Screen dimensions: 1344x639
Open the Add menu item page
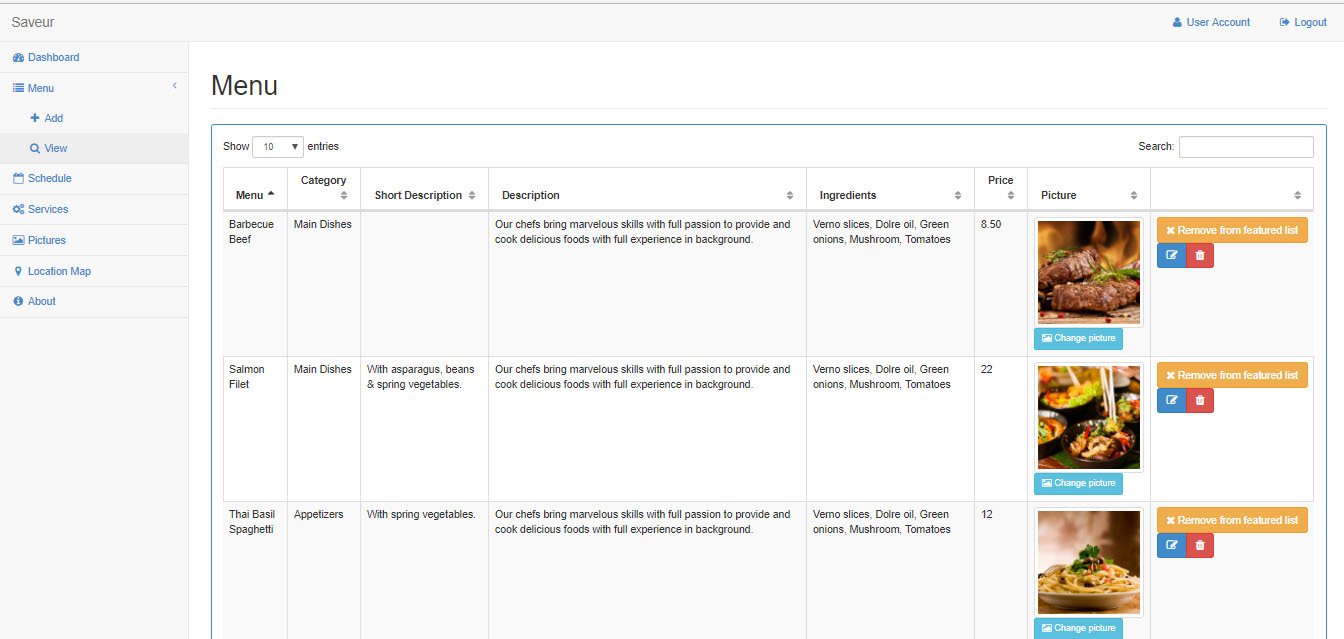pyautogui.click(x=53, y=119)
